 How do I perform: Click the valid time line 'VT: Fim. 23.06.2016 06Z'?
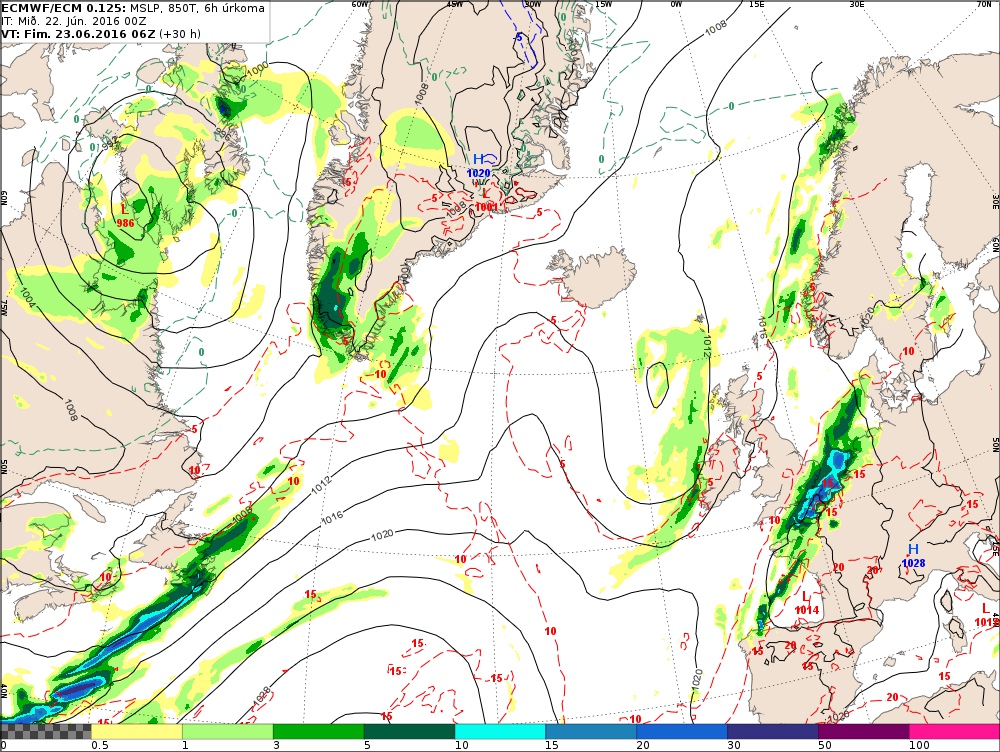(78, 34)
